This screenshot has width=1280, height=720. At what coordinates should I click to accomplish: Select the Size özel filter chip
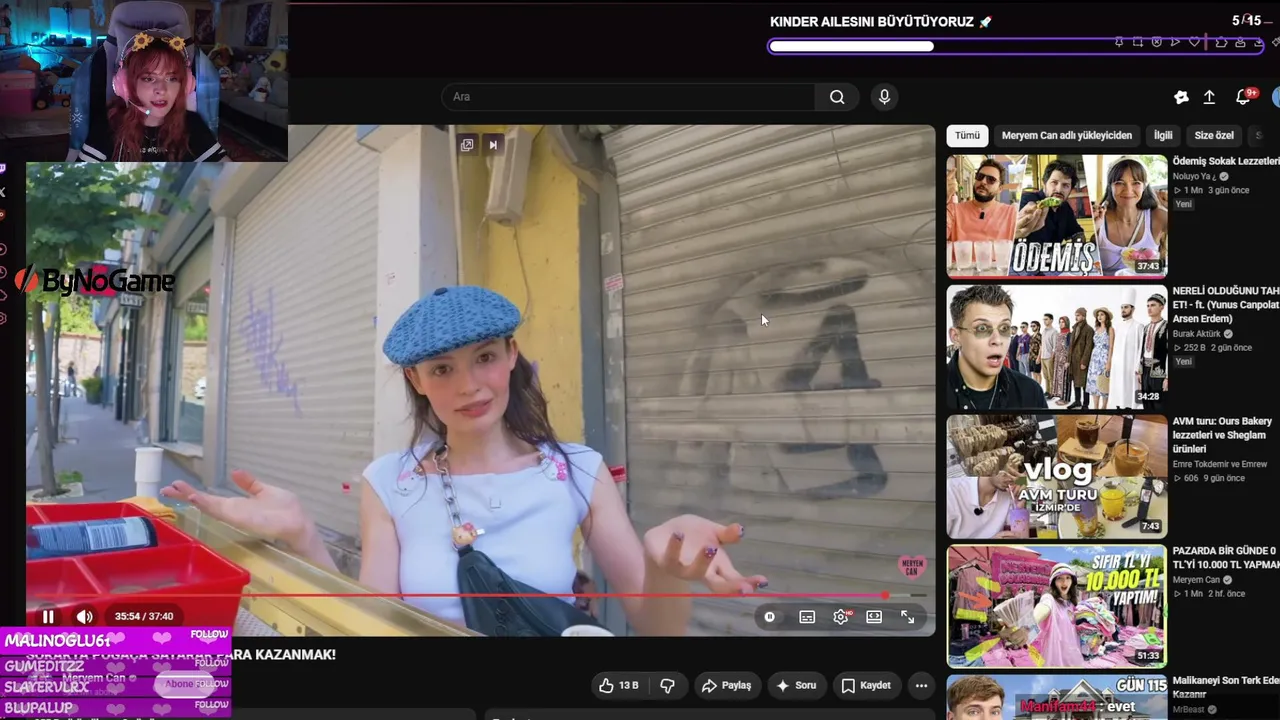coord(1214,135)
